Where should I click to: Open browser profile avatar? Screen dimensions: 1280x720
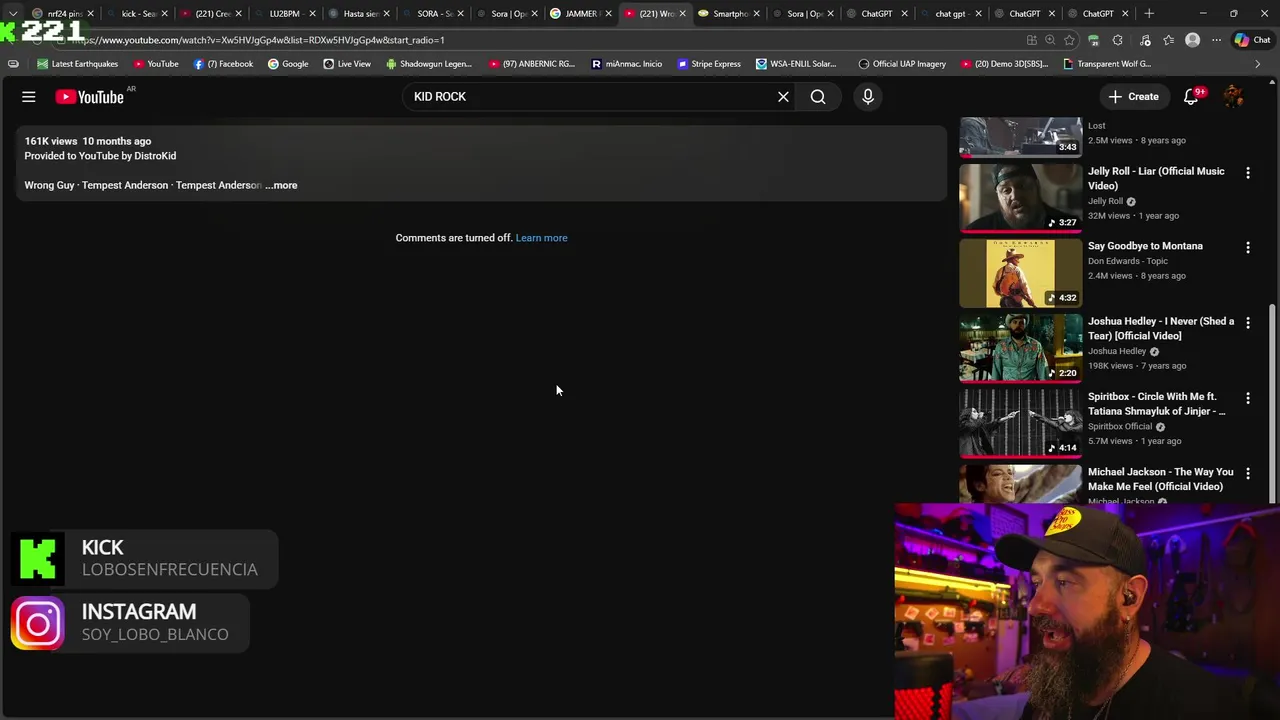1192,40
